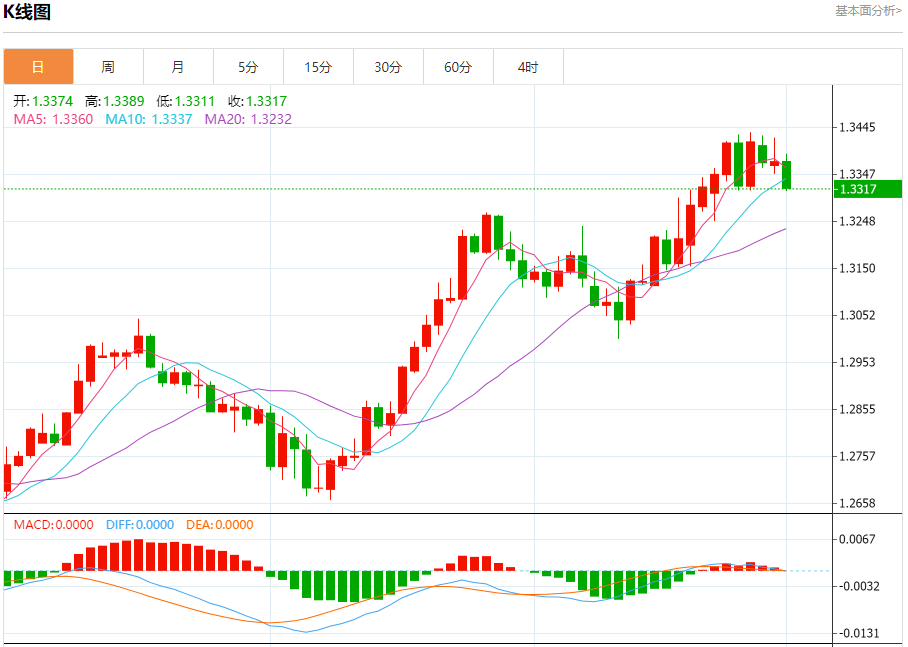
Task: Open the 30分 interval tab
Action: (389, 67)
